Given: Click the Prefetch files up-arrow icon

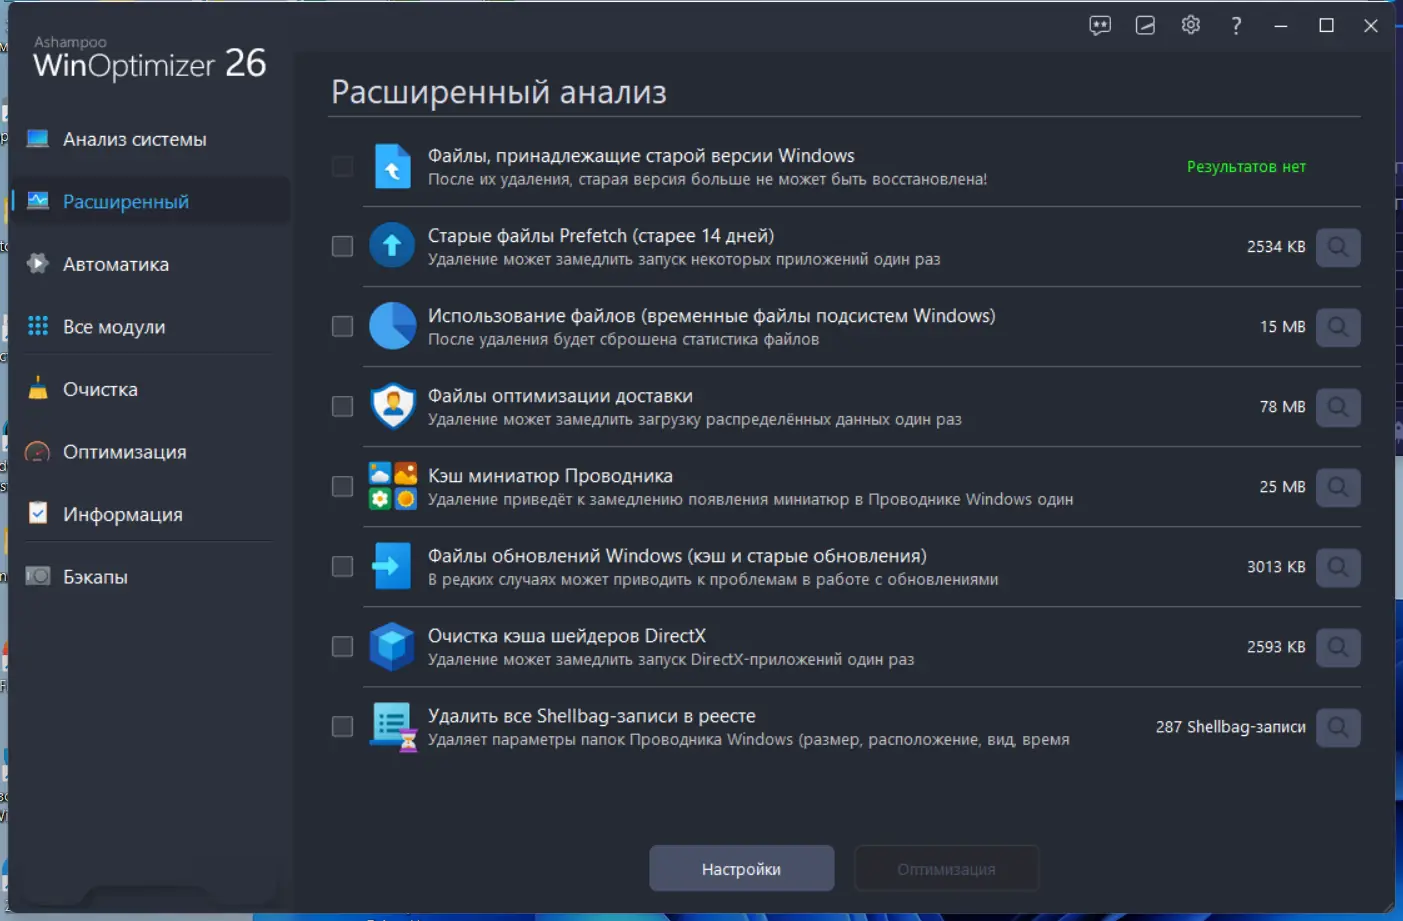Looking at the screenshot, I should 392,246.
